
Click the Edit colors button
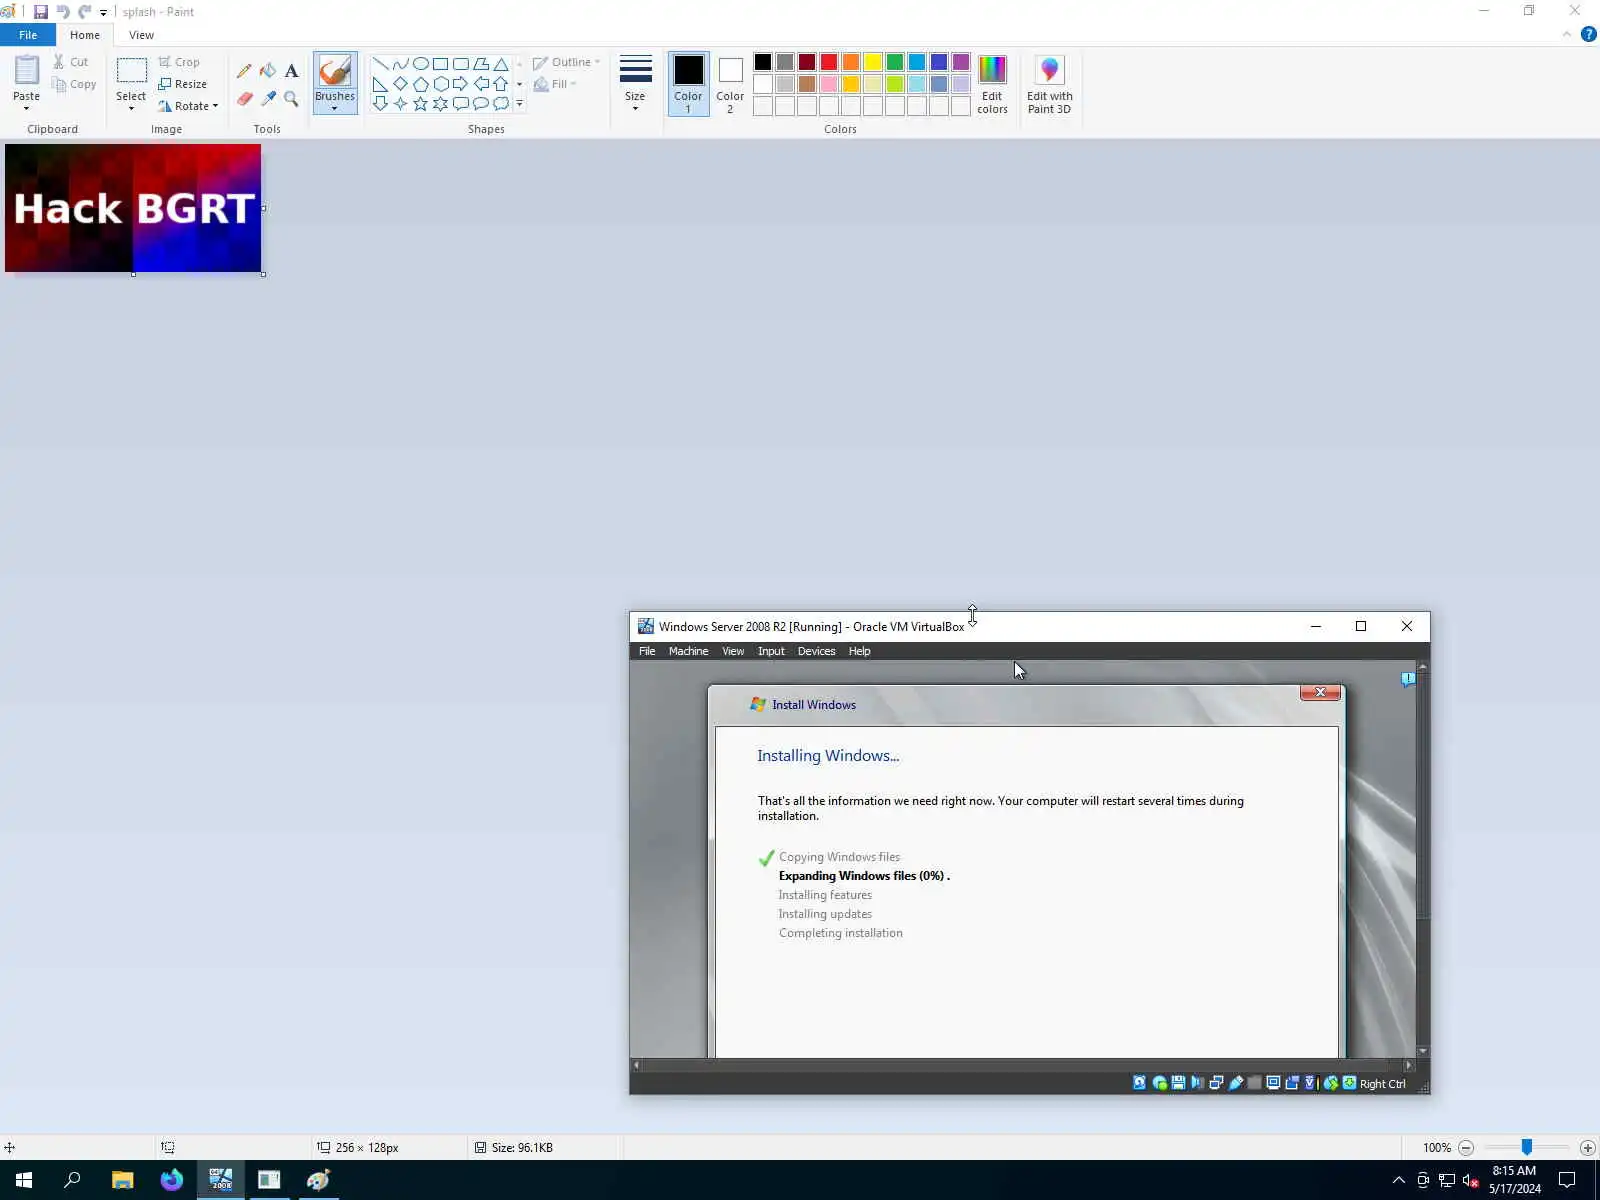[992, 85]
